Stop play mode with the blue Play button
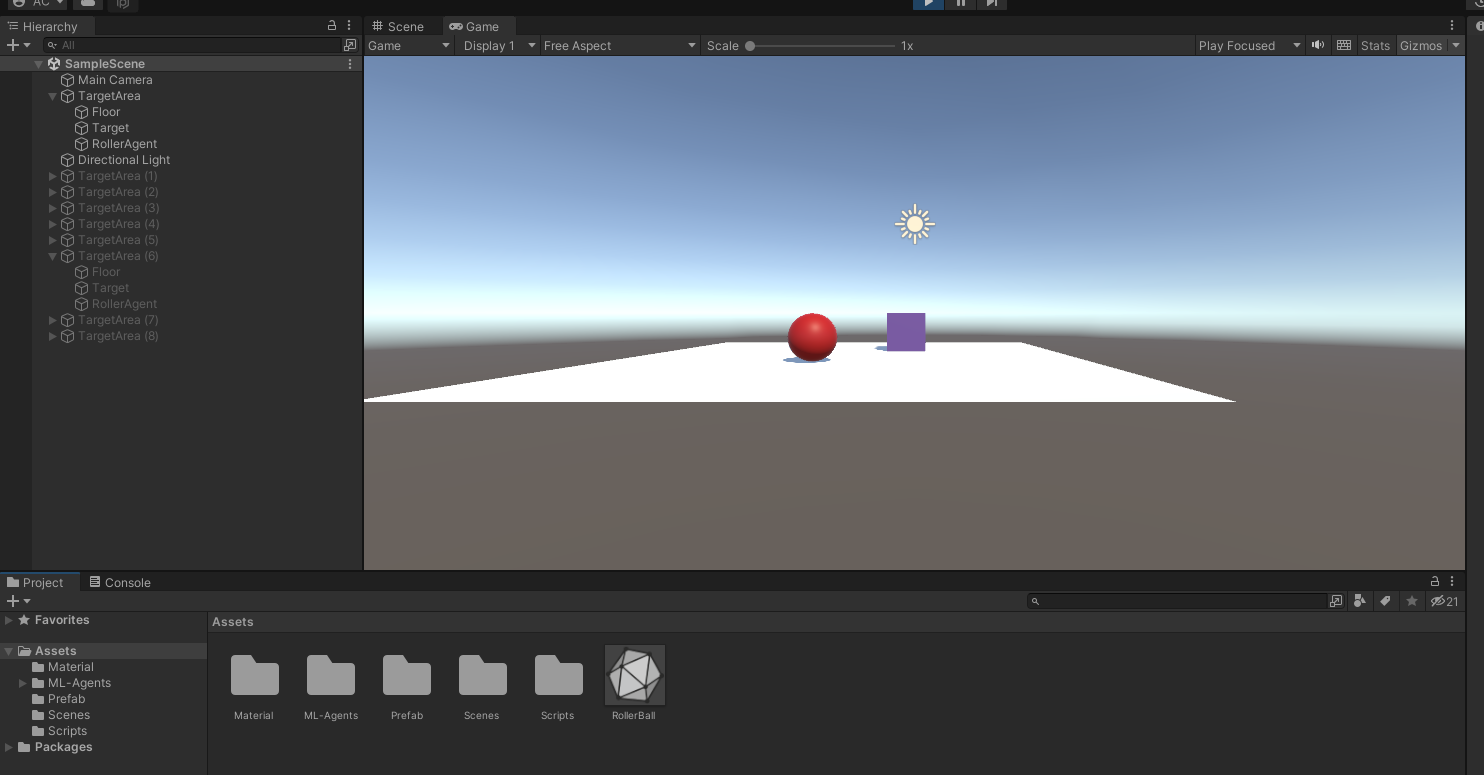1484x775 pixels. click(929, 4)
